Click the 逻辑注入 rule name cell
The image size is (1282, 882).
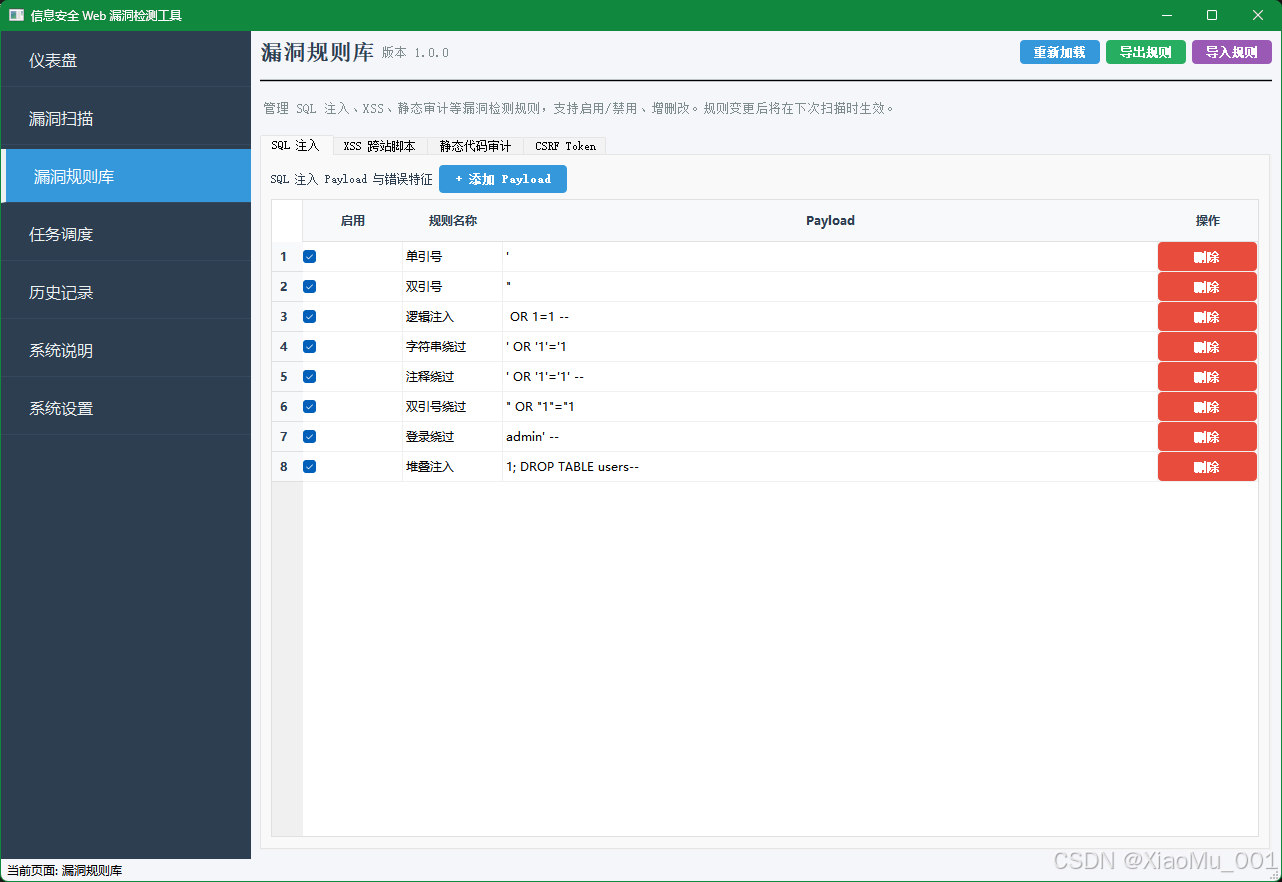pos(453,317)
